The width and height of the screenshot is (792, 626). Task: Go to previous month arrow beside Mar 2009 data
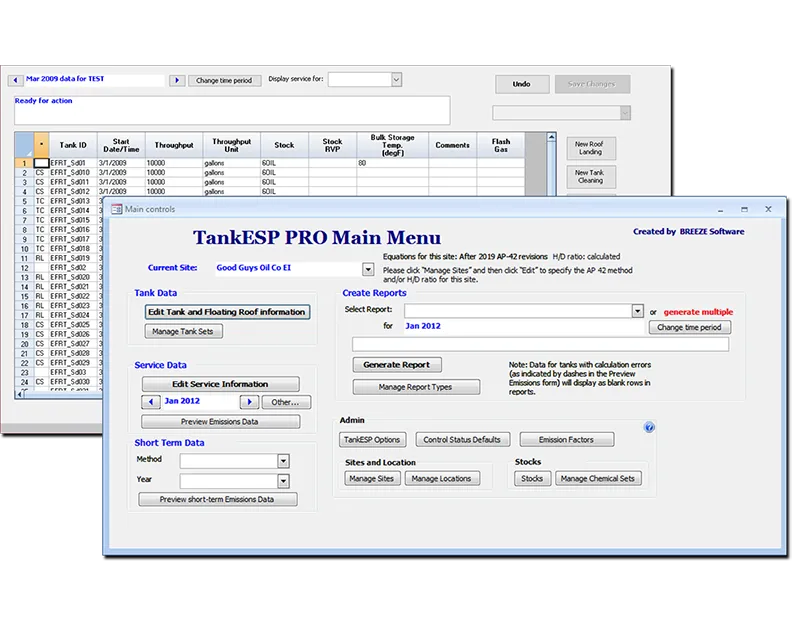[15, 80]
